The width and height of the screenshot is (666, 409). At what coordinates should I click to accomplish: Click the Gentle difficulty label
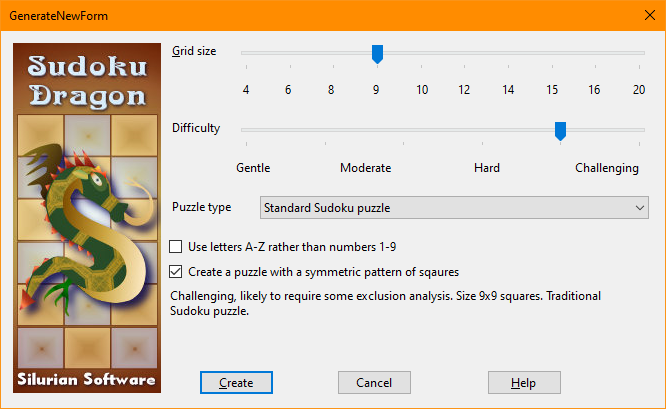[x=253, y=168]
